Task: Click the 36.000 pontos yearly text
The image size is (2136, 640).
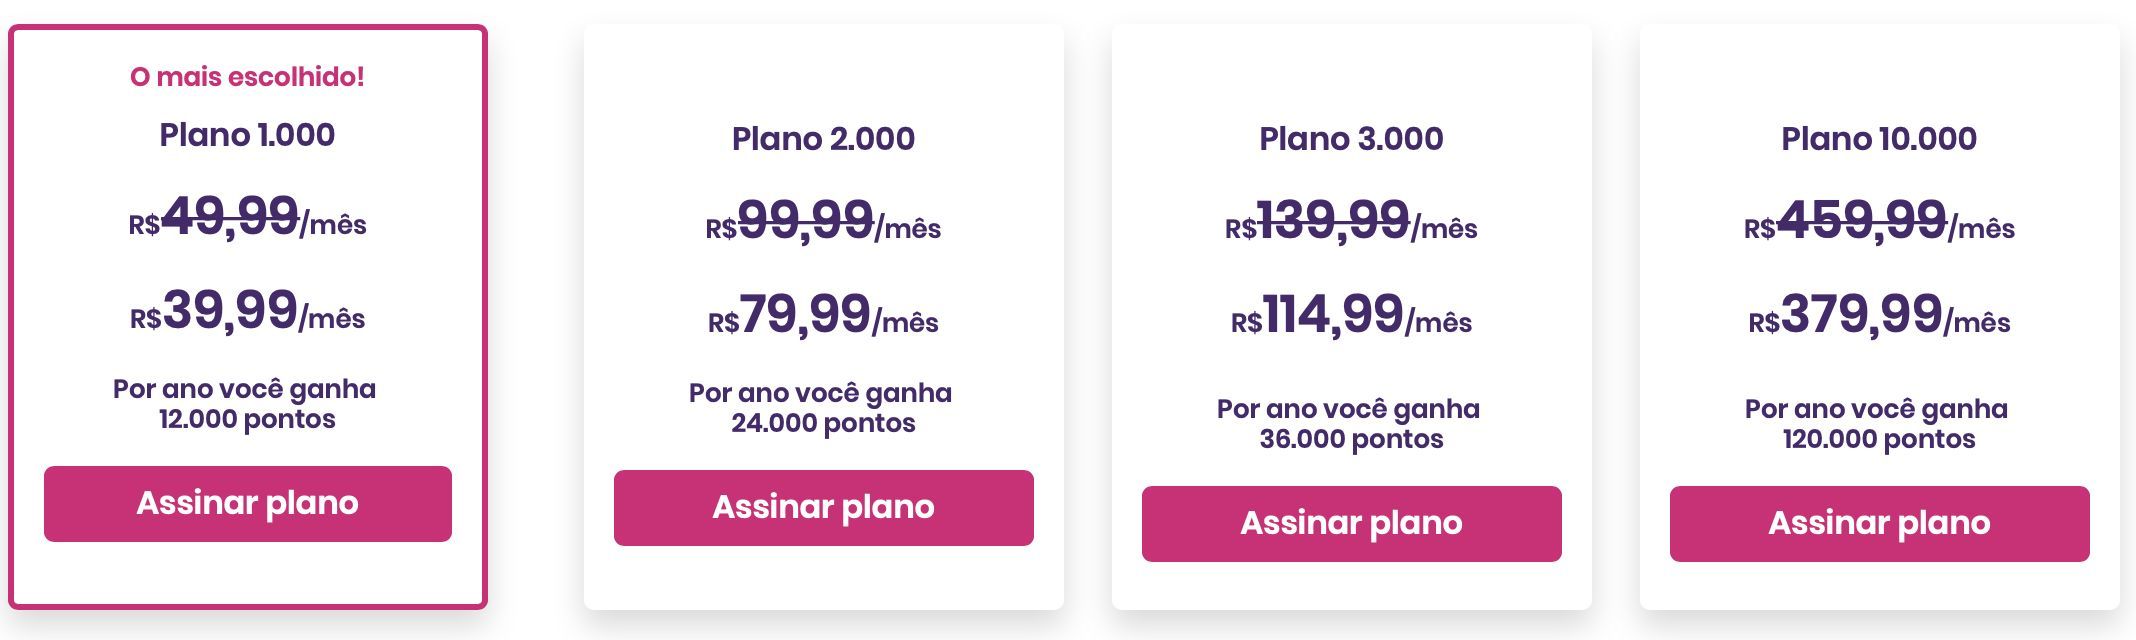Action: point(1351,439)
